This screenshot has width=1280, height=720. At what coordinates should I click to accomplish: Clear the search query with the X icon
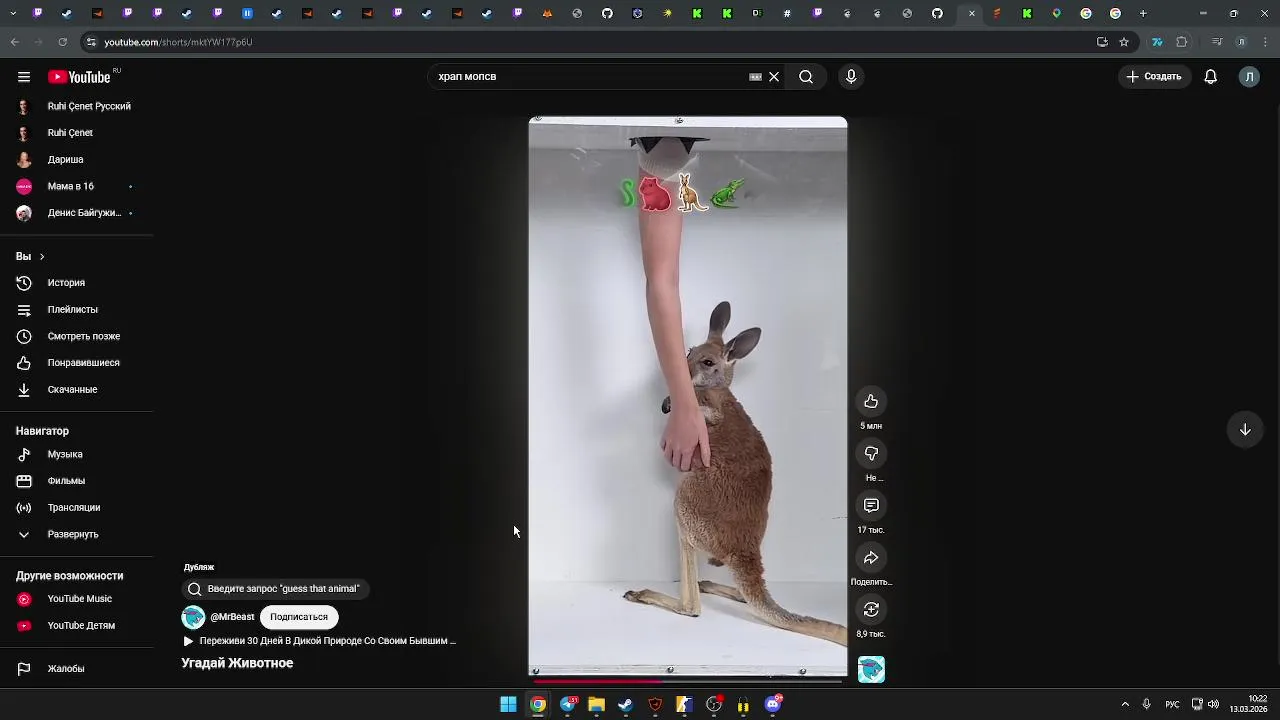click(774, 77)
